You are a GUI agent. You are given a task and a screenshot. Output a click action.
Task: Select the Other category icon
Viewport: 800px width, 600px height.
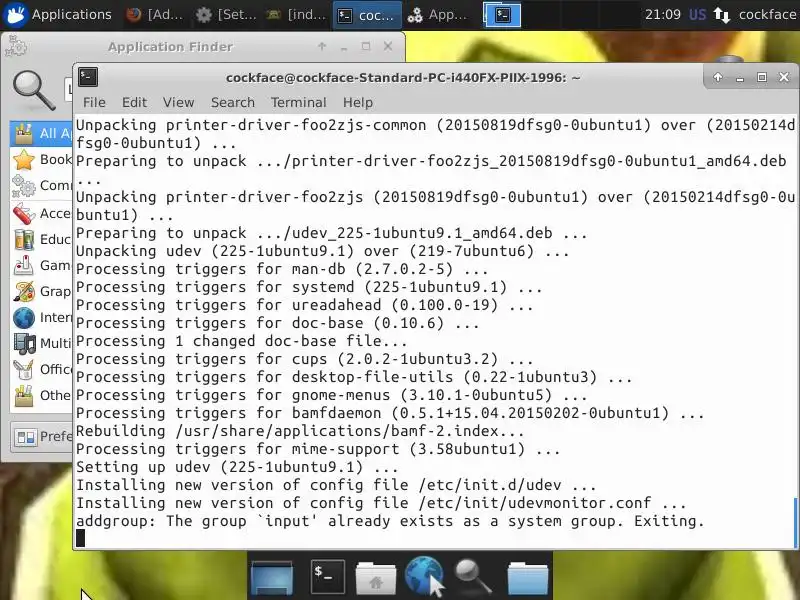(24, 396)
